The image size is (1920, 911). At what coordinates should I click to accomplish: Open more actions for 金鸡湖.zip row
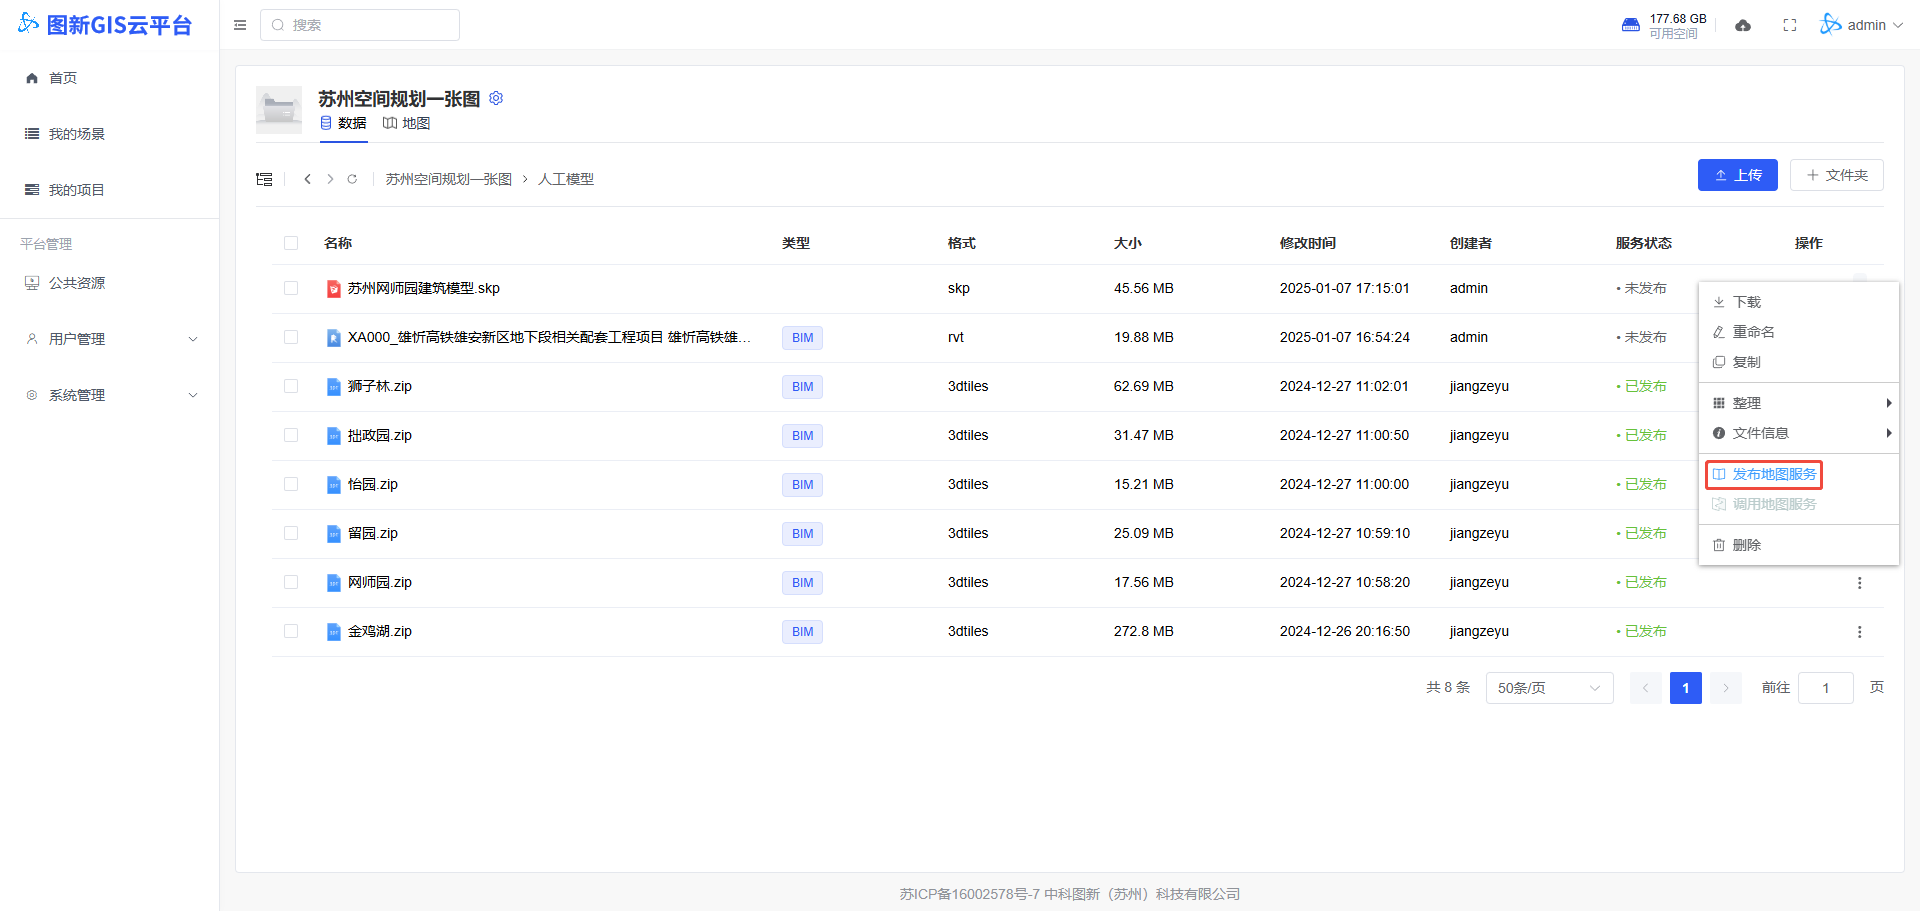pyautogui.click(x=1859, y=632)
